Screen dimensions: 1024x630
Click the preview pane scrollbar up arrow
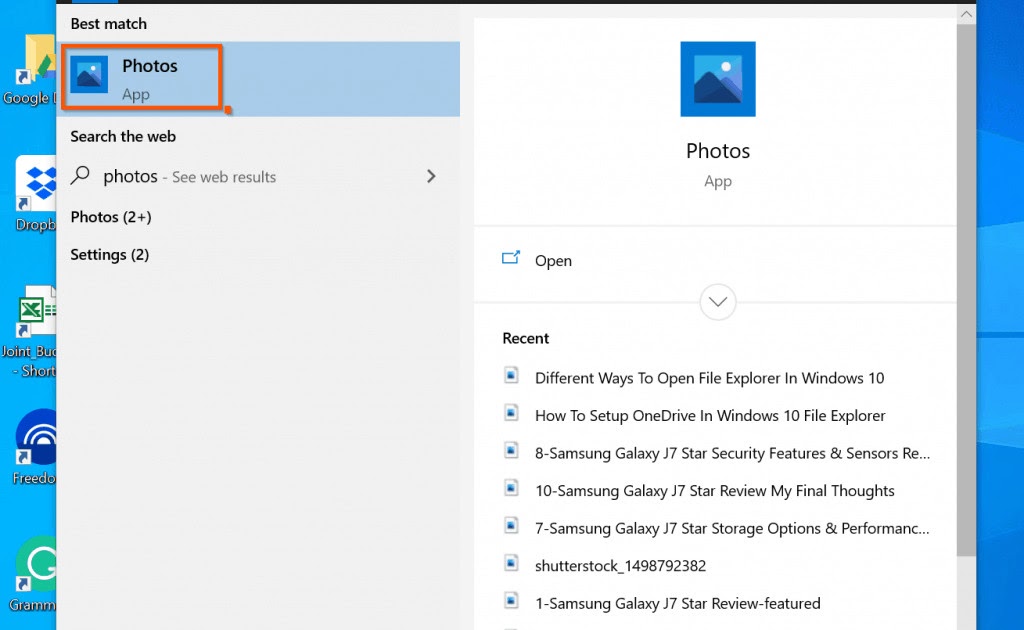click(x=967, y=14)
